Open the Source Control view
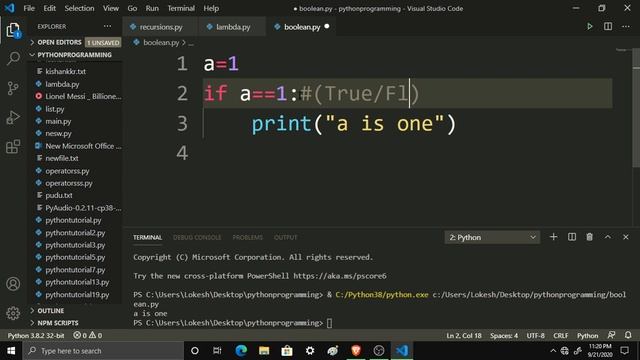The width and height of the screenshot is (640, 360). (x=13, y=88)
